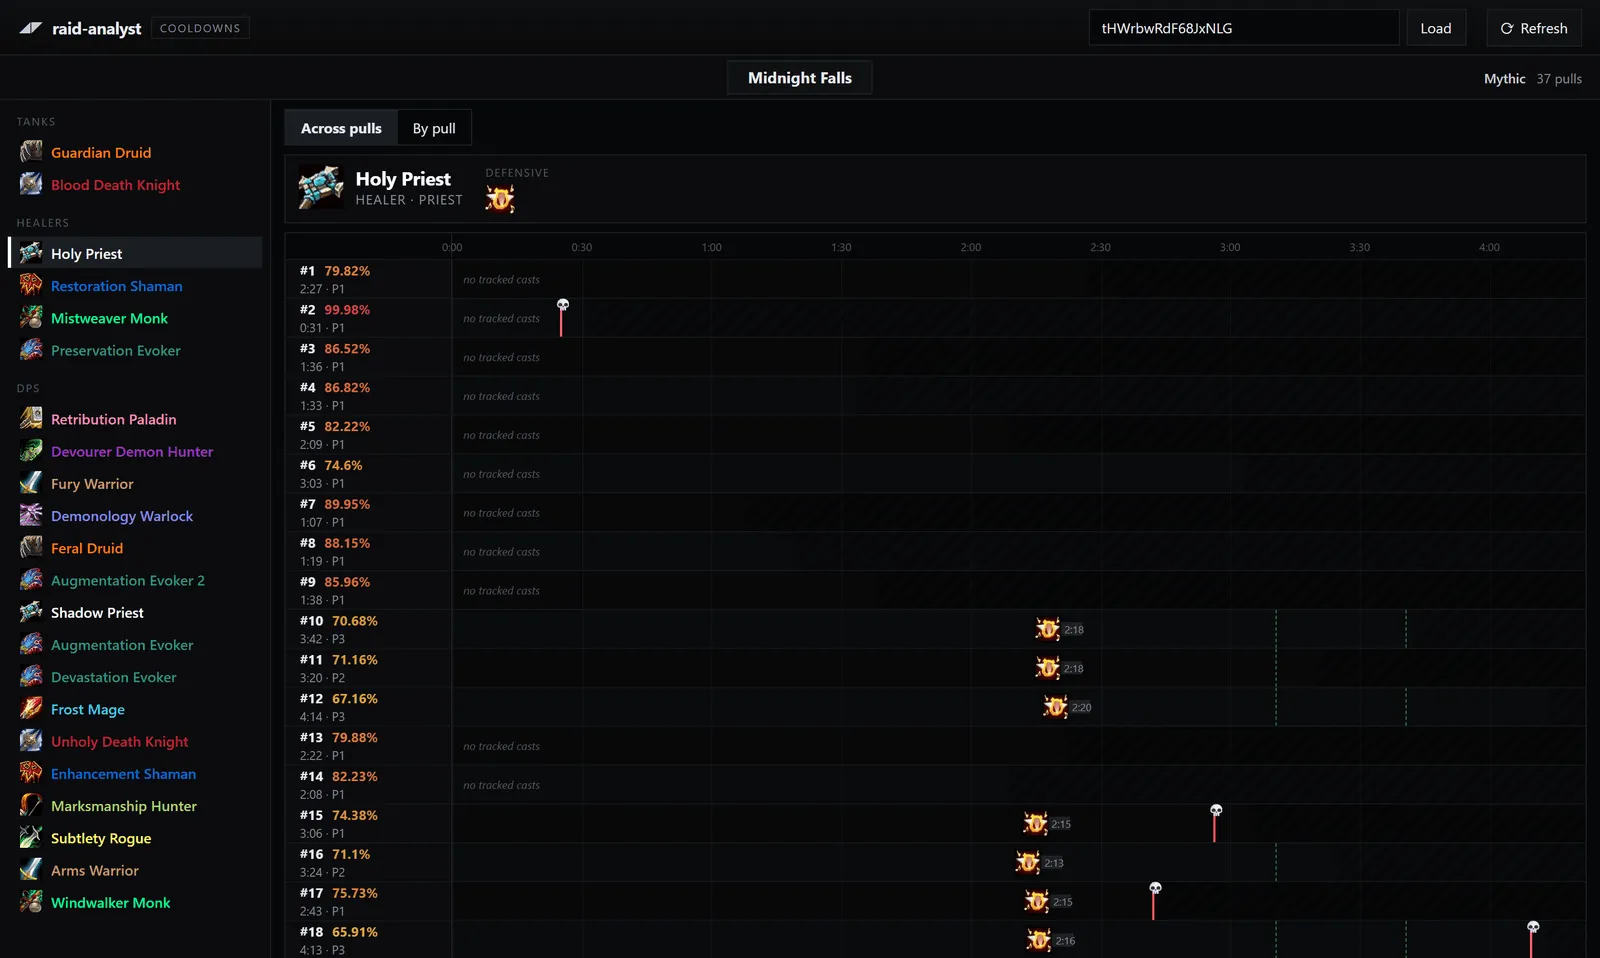1600x958 pixels.
Task: Click pull #6 row label 74.6%
Action: (343, 465)
